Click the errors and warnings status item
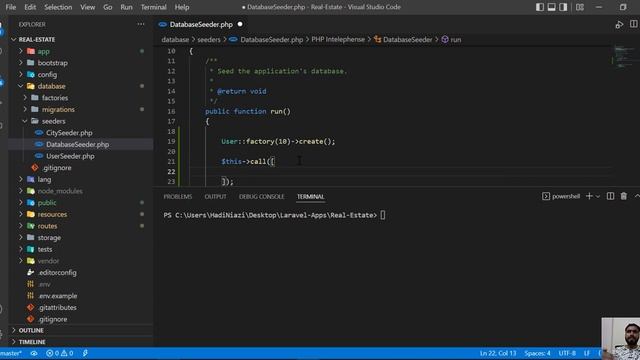640x360 pixels. pyautogui.click(x=60, y=353)
